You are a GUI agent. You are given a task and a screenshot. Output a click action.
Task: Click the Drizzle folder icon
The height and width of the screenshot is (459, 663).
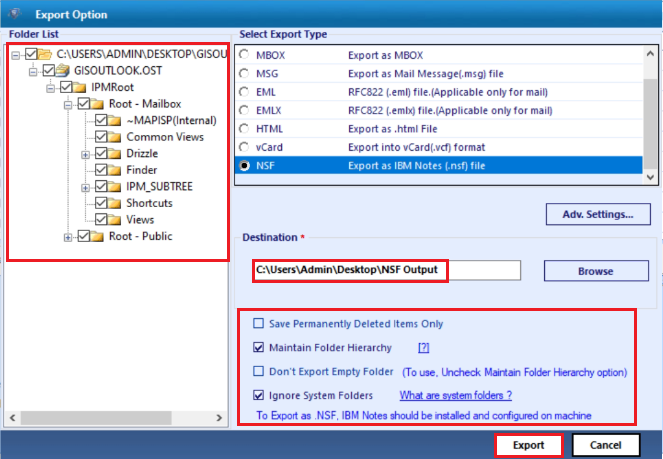tap(114, 153)
